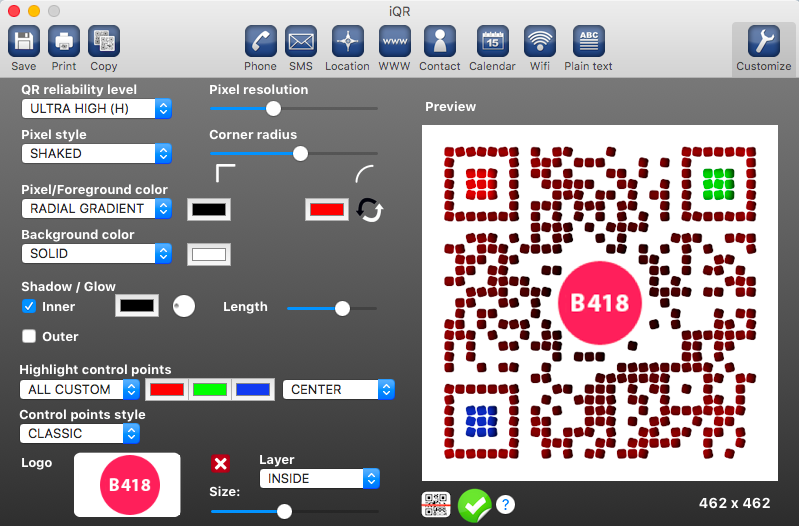This screenshot has height=526, width=799.
Task: Open the ALL CUSTOM highlight dropdown
Action: click(79, 389)
